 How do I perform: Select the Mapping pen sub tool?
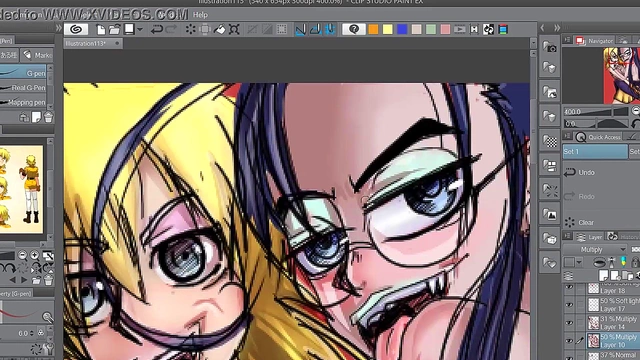tap(23, 102)
